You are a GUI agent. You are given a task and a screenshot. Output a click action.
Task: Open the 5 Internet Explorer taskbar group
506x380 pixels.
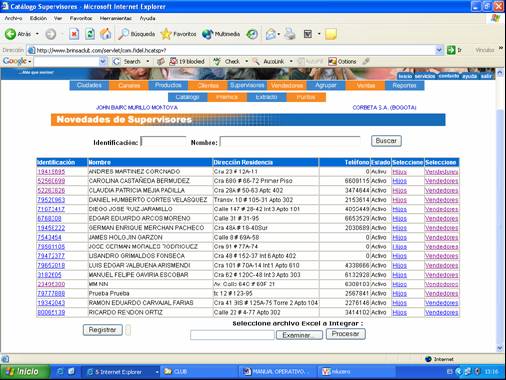coord(122,371)
